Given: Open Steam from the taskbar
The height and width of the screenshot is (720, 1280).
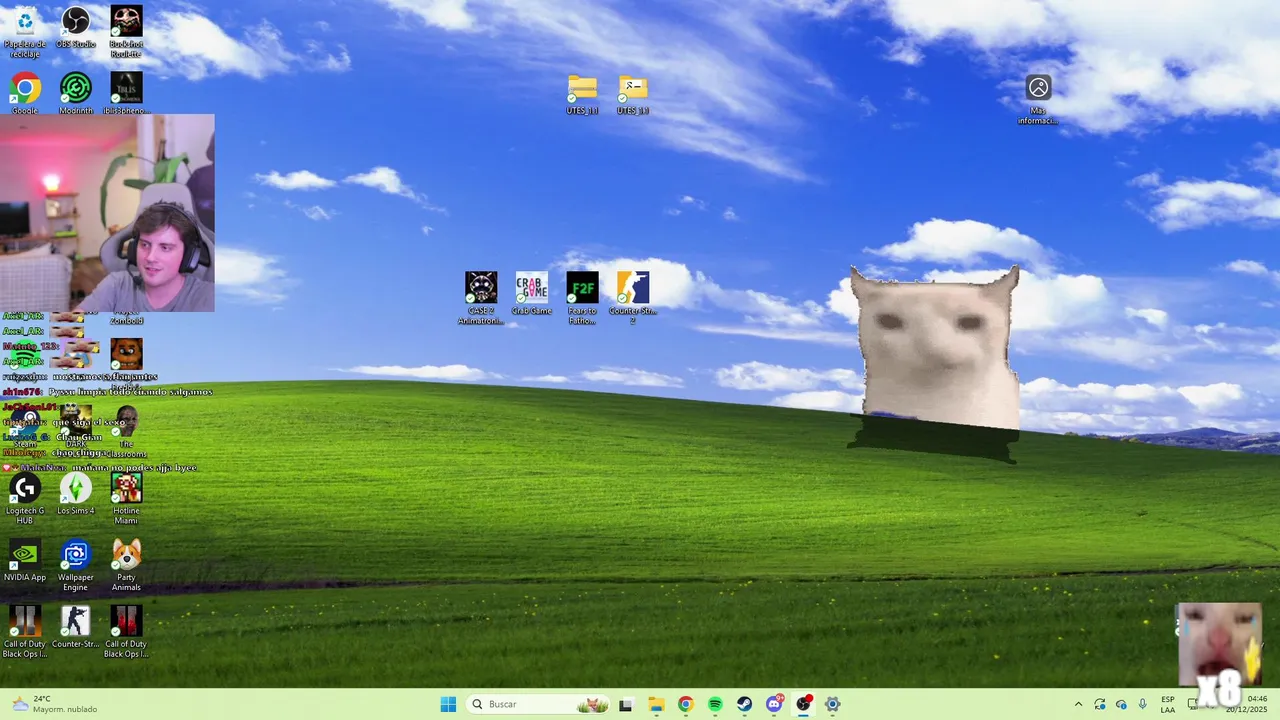Looking at the screenshot, I should click(745, 704).
